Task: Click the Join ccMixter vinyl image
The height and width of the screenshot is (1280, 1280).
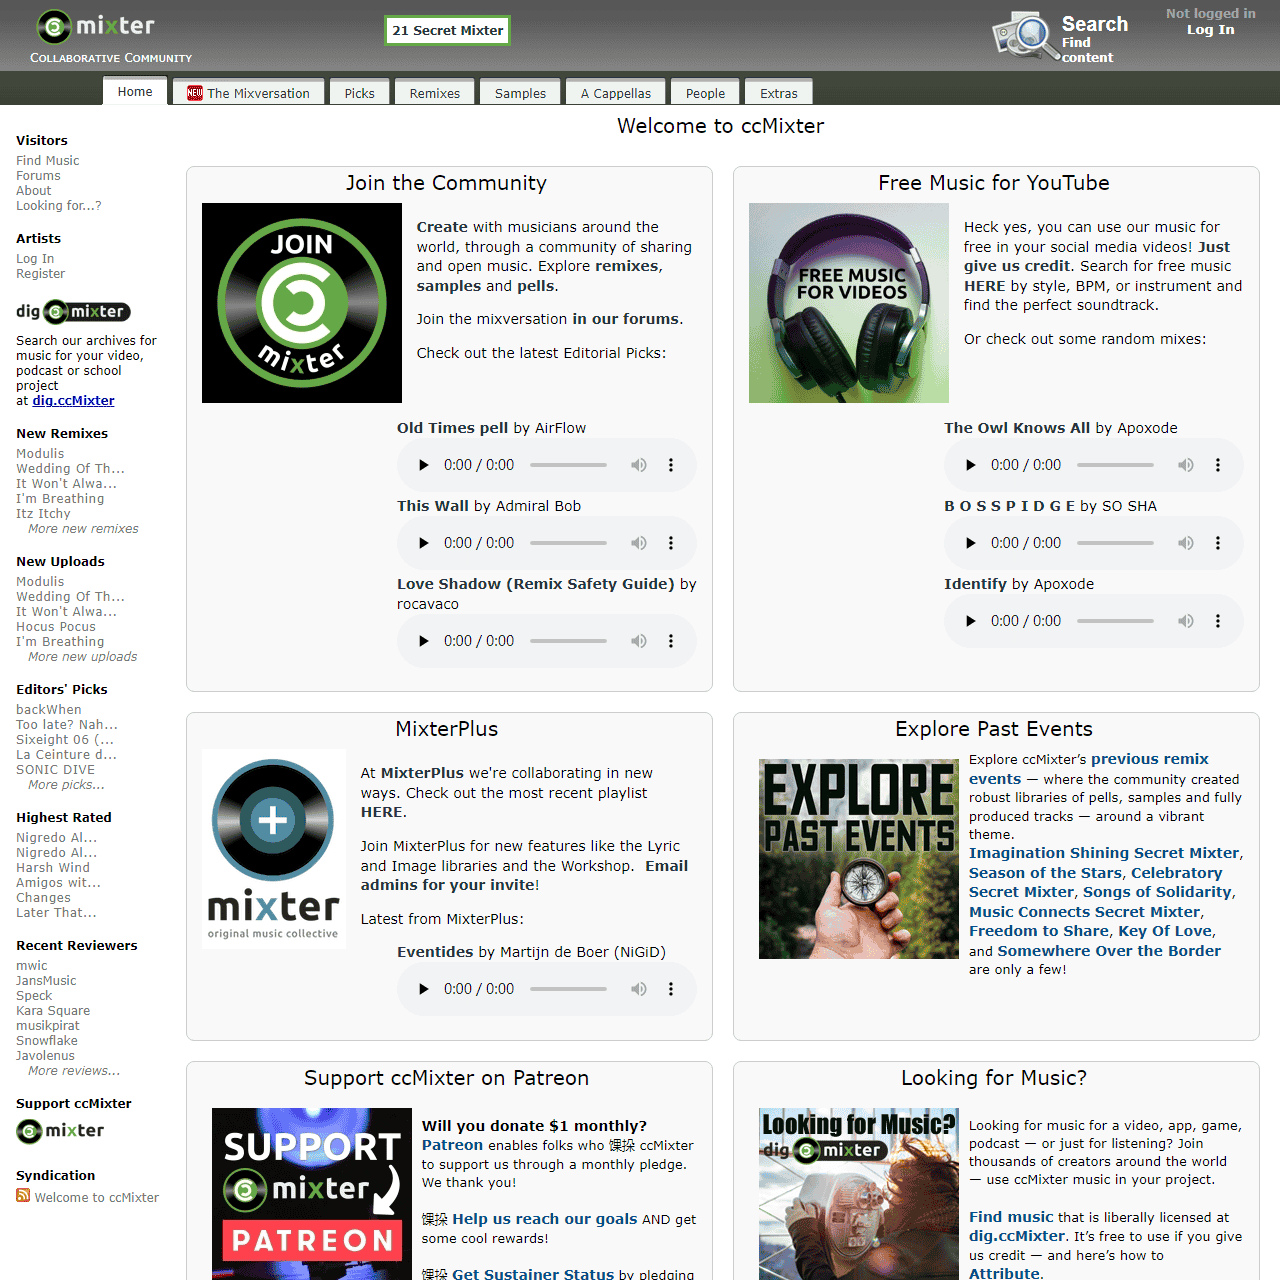Action: pyautogui.click(x=302, y=303)
